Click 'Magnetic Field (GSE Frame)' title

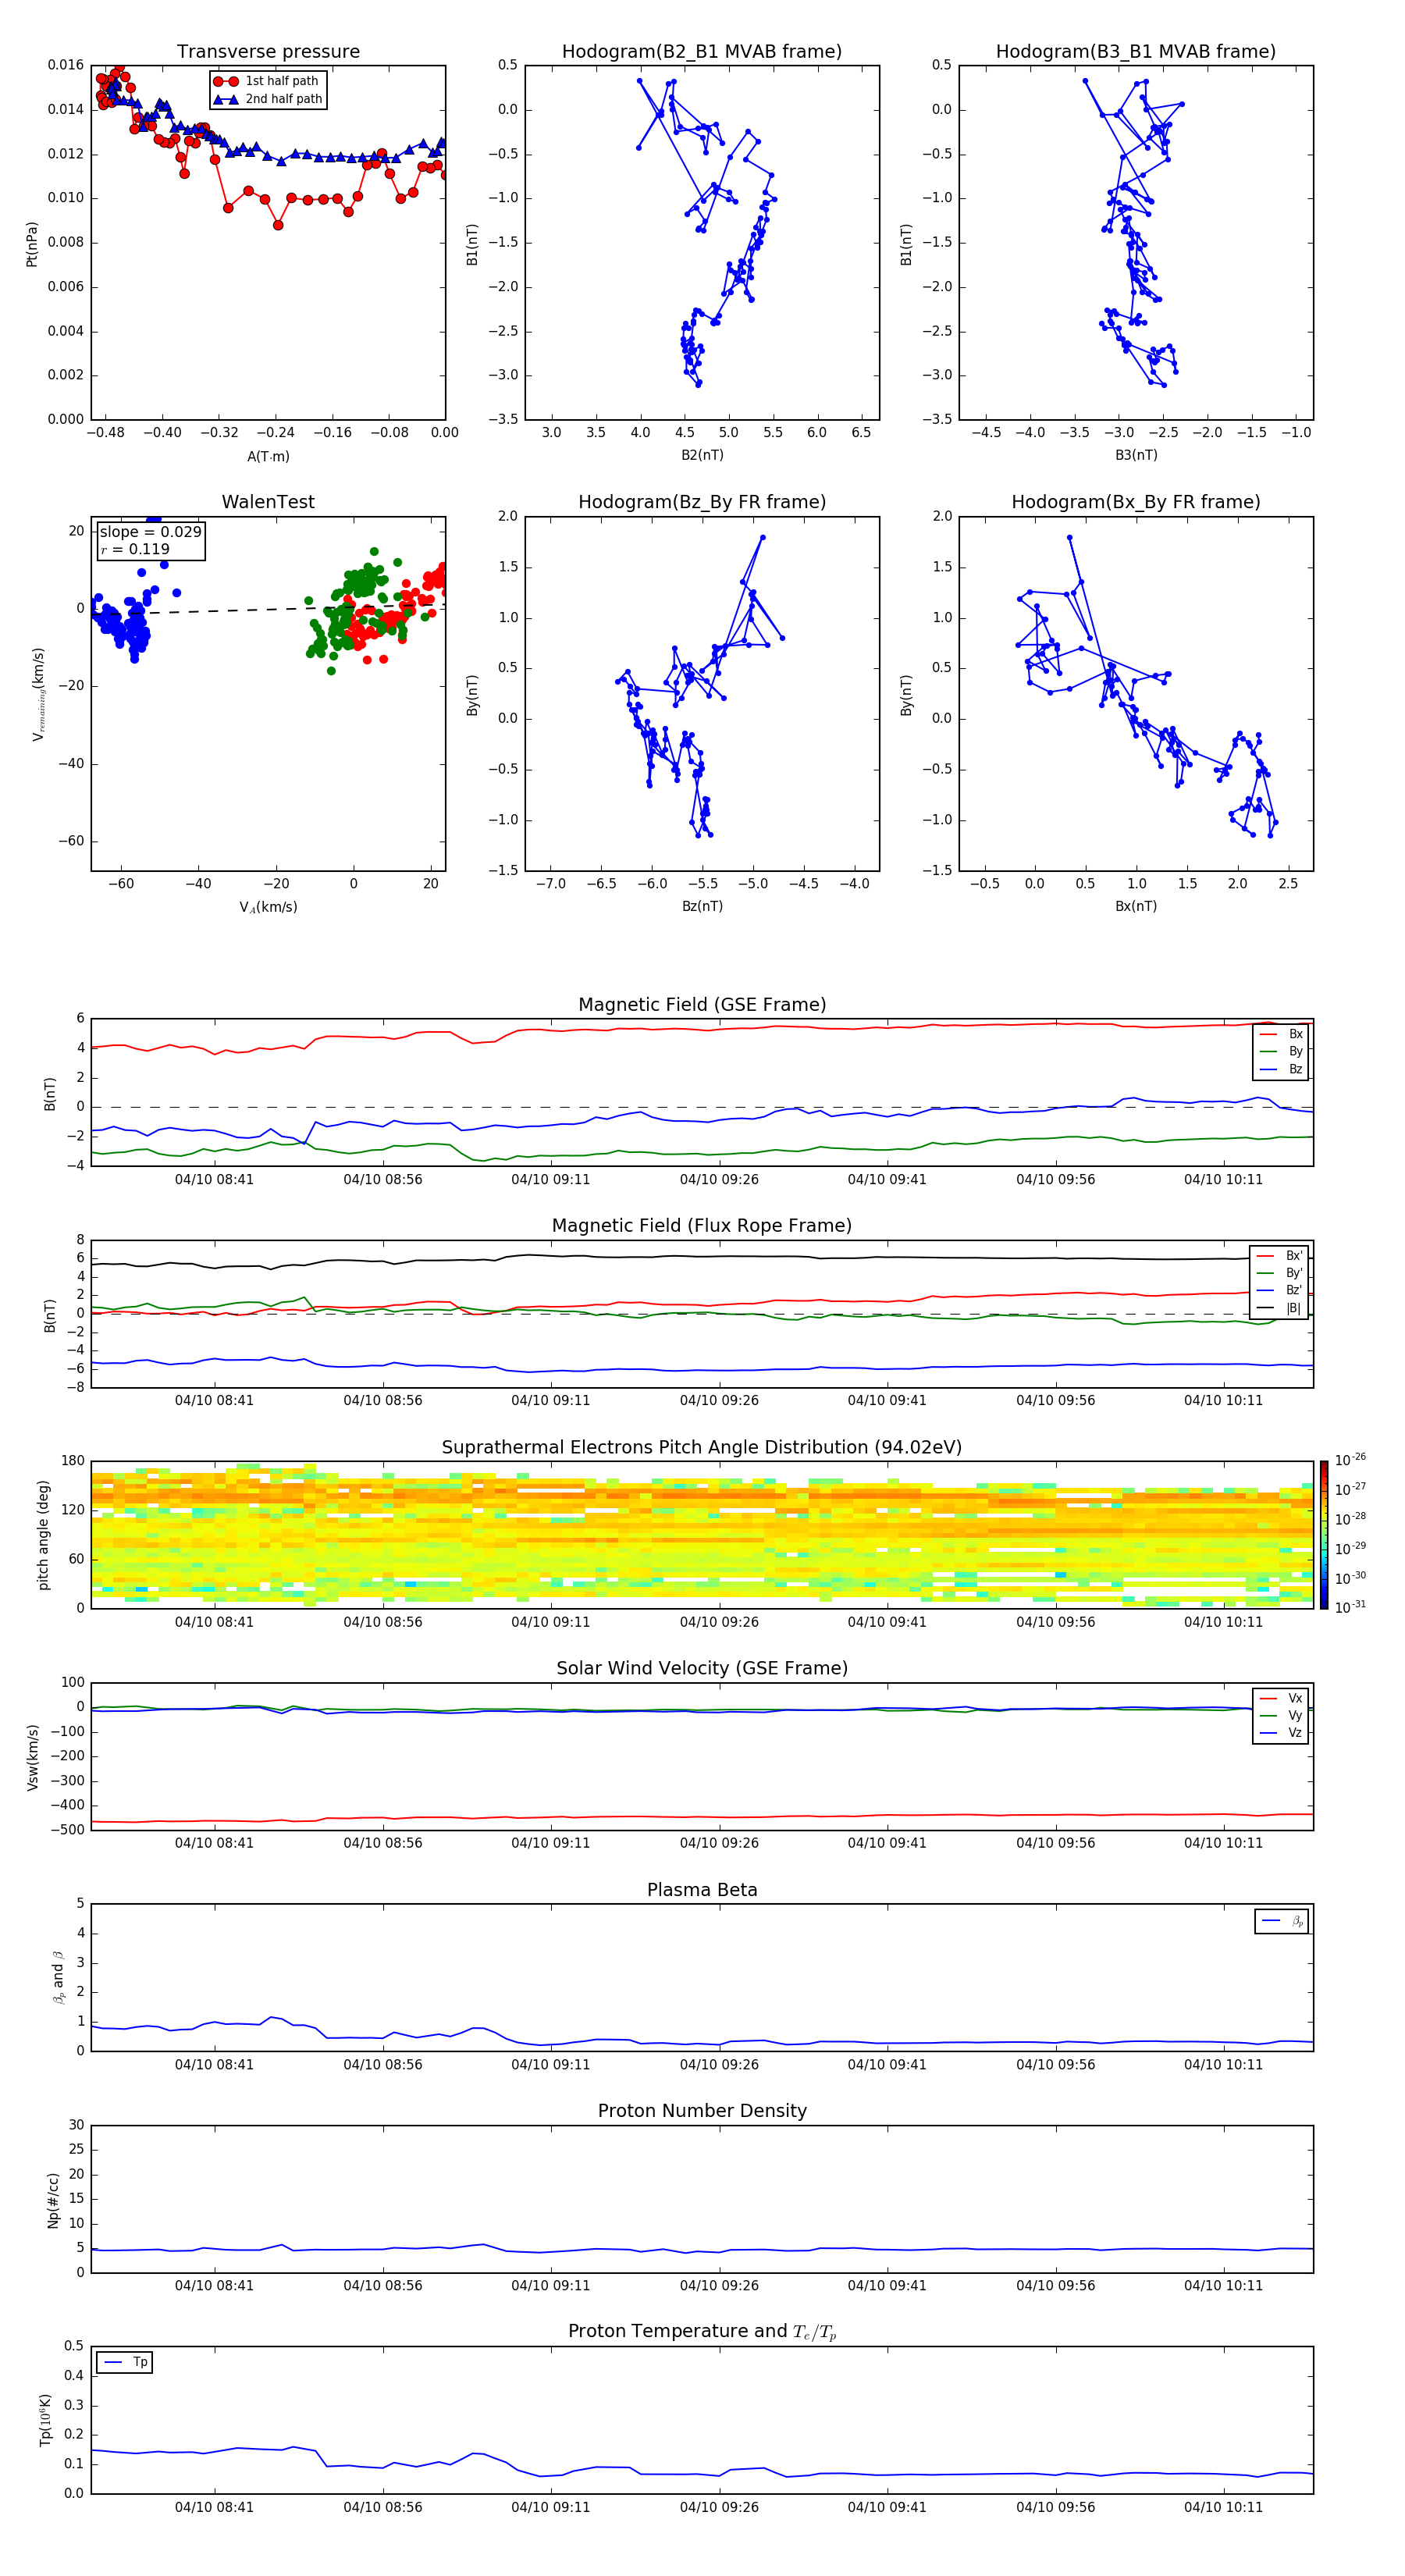[x=702, y=1005]
